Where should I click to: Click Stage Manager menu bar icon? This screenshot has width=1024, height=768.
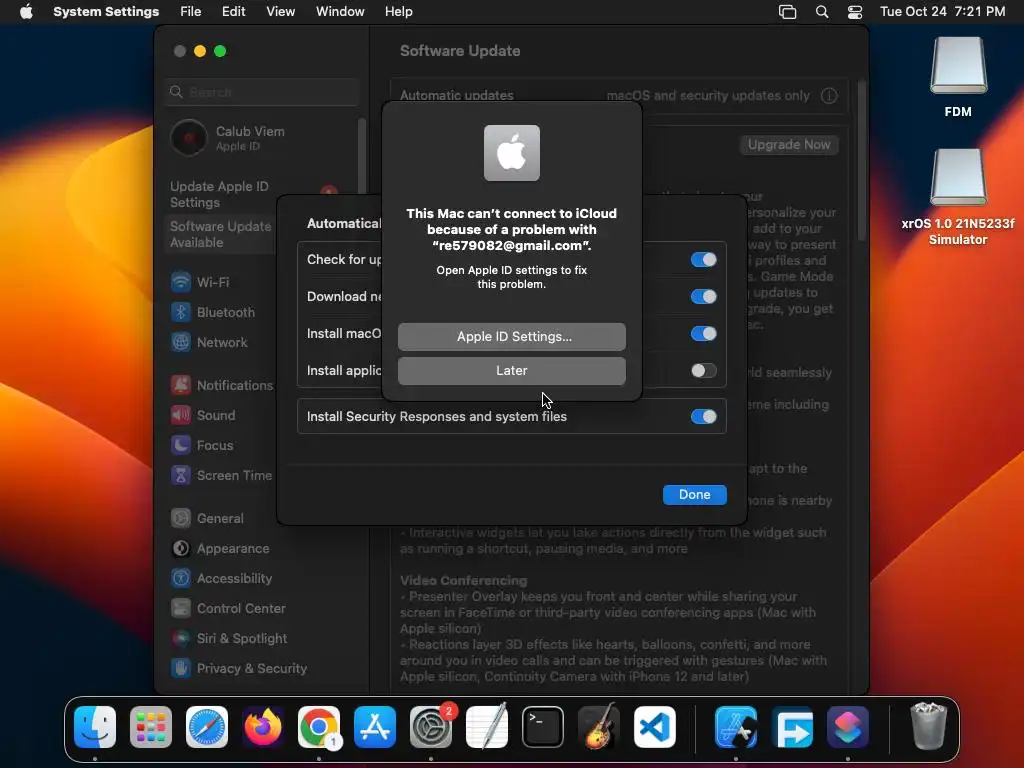788,12
